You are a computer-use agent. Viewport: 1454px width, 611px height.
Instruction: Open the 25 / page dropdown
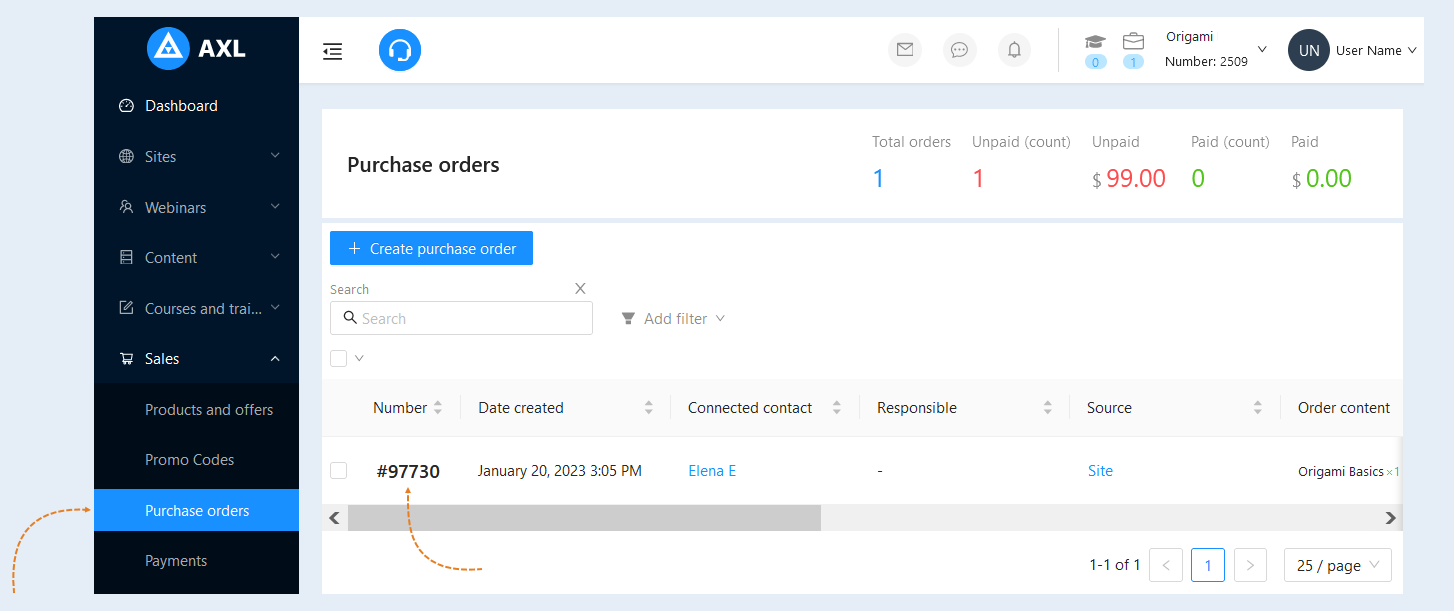(x=1337, y=565)
